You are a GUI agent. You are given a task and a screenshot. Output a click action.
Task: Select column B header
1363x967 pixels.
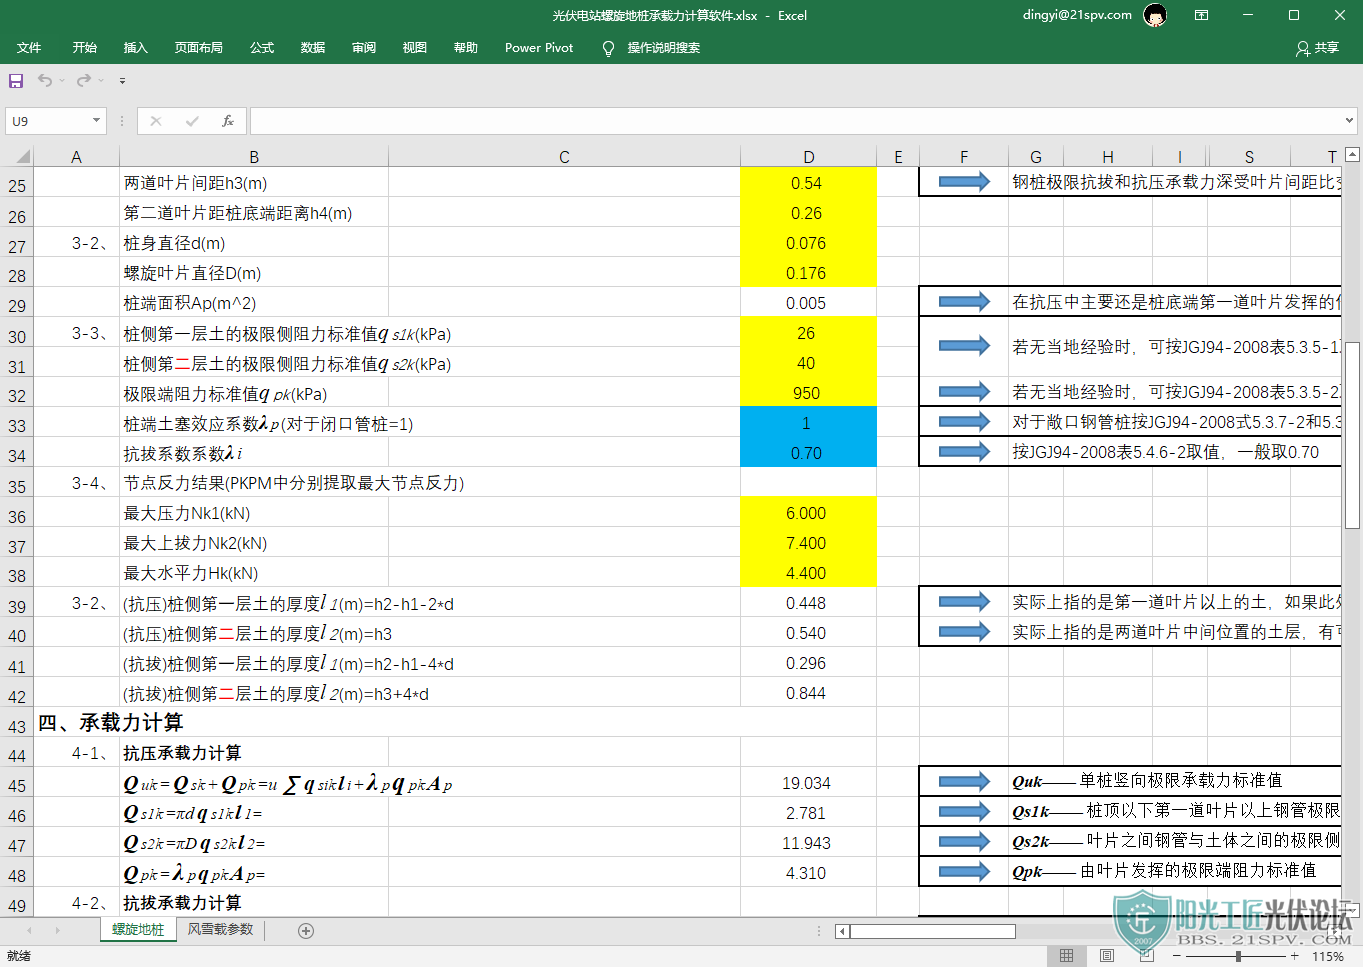coord(254,157)
